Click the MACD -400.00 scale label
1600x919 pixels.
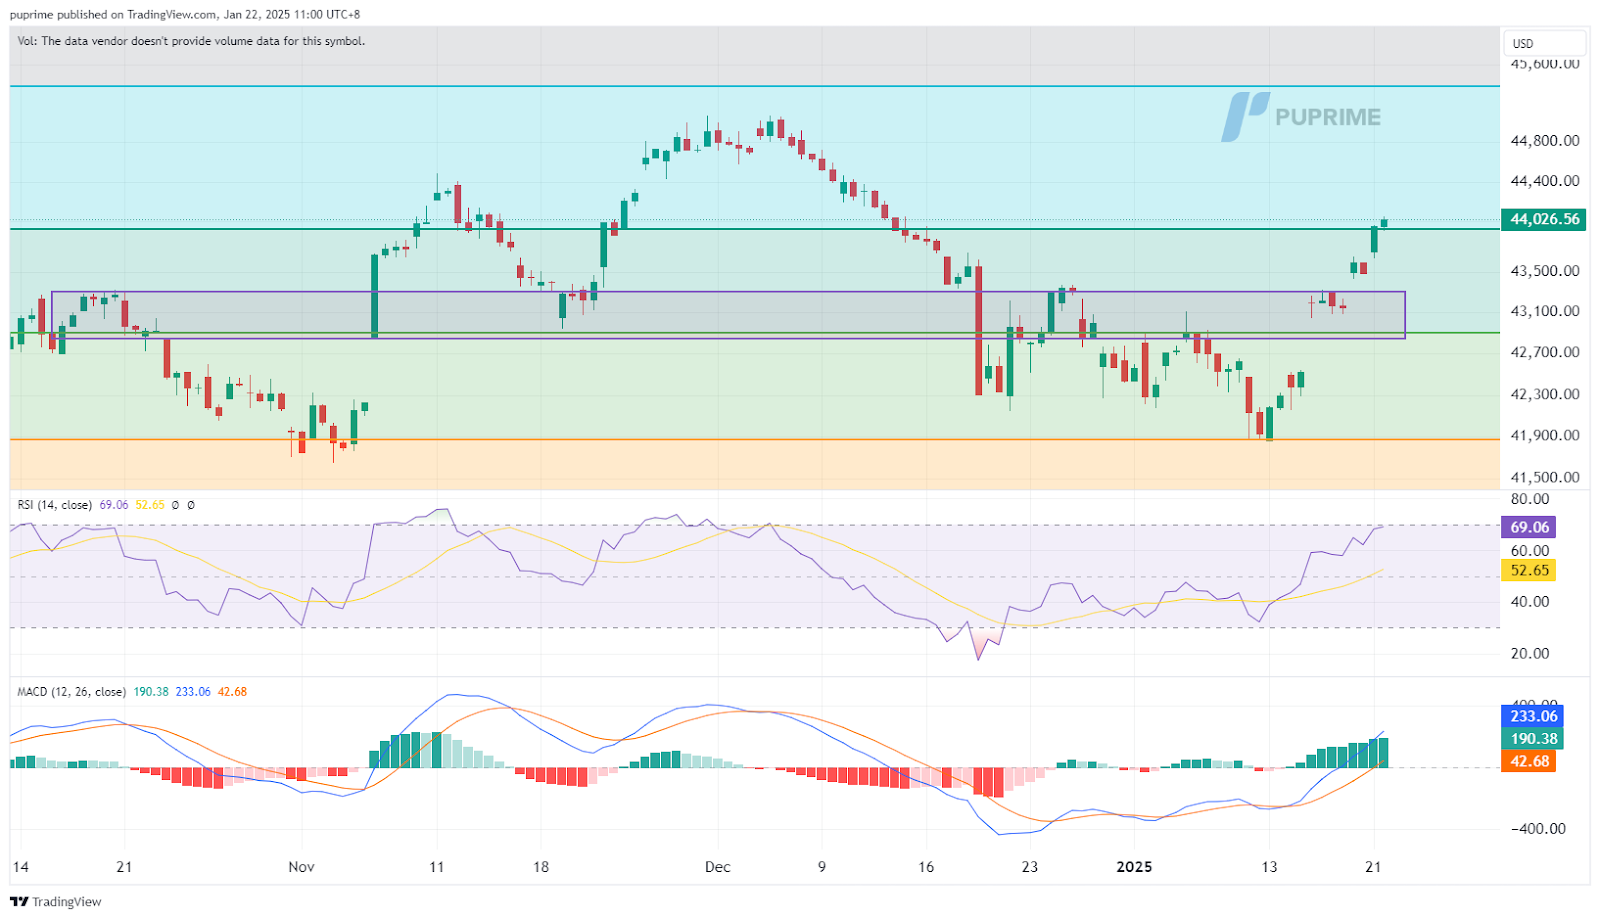(1538, 829)
